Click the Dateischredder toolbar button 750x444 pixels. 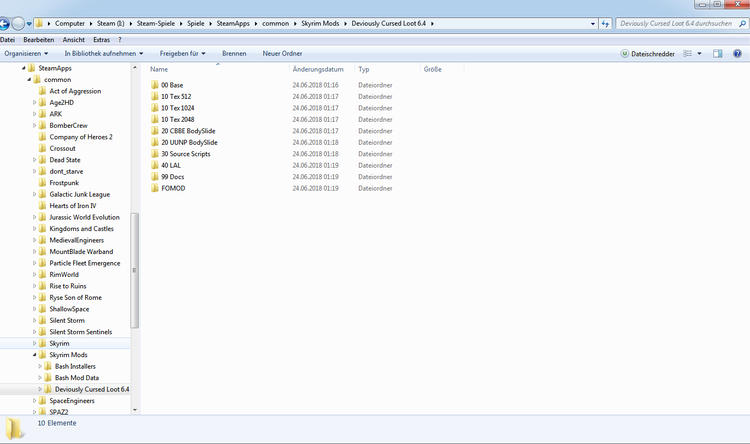click(x=648, y=54)
